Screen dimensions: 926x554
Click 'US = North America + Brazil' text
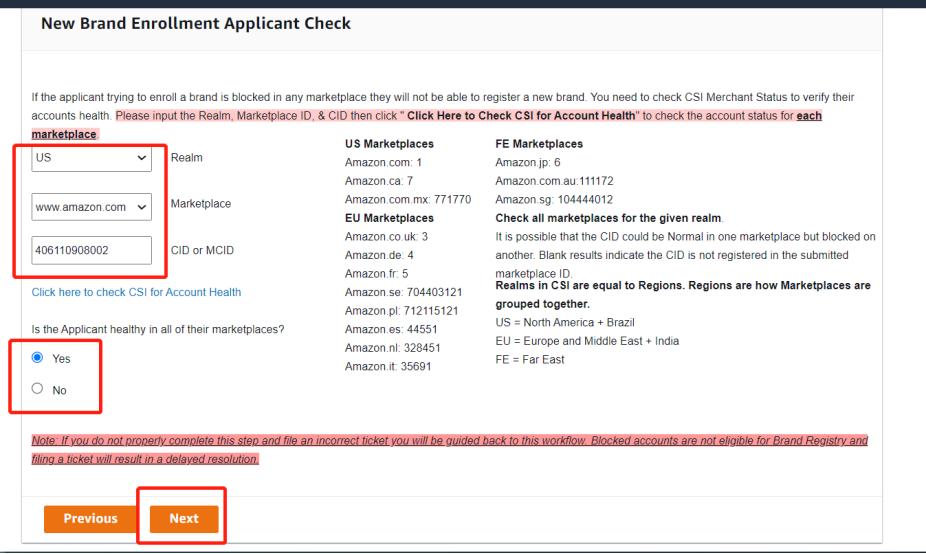565,323
